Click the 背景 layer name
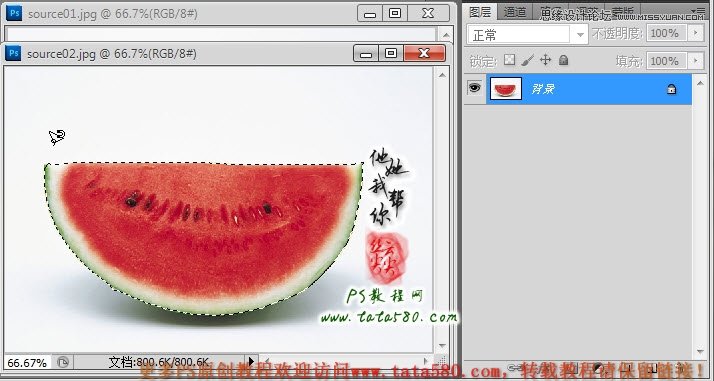Image resolution: width=714 pixels, height=381 pixels. coord(543,89)
